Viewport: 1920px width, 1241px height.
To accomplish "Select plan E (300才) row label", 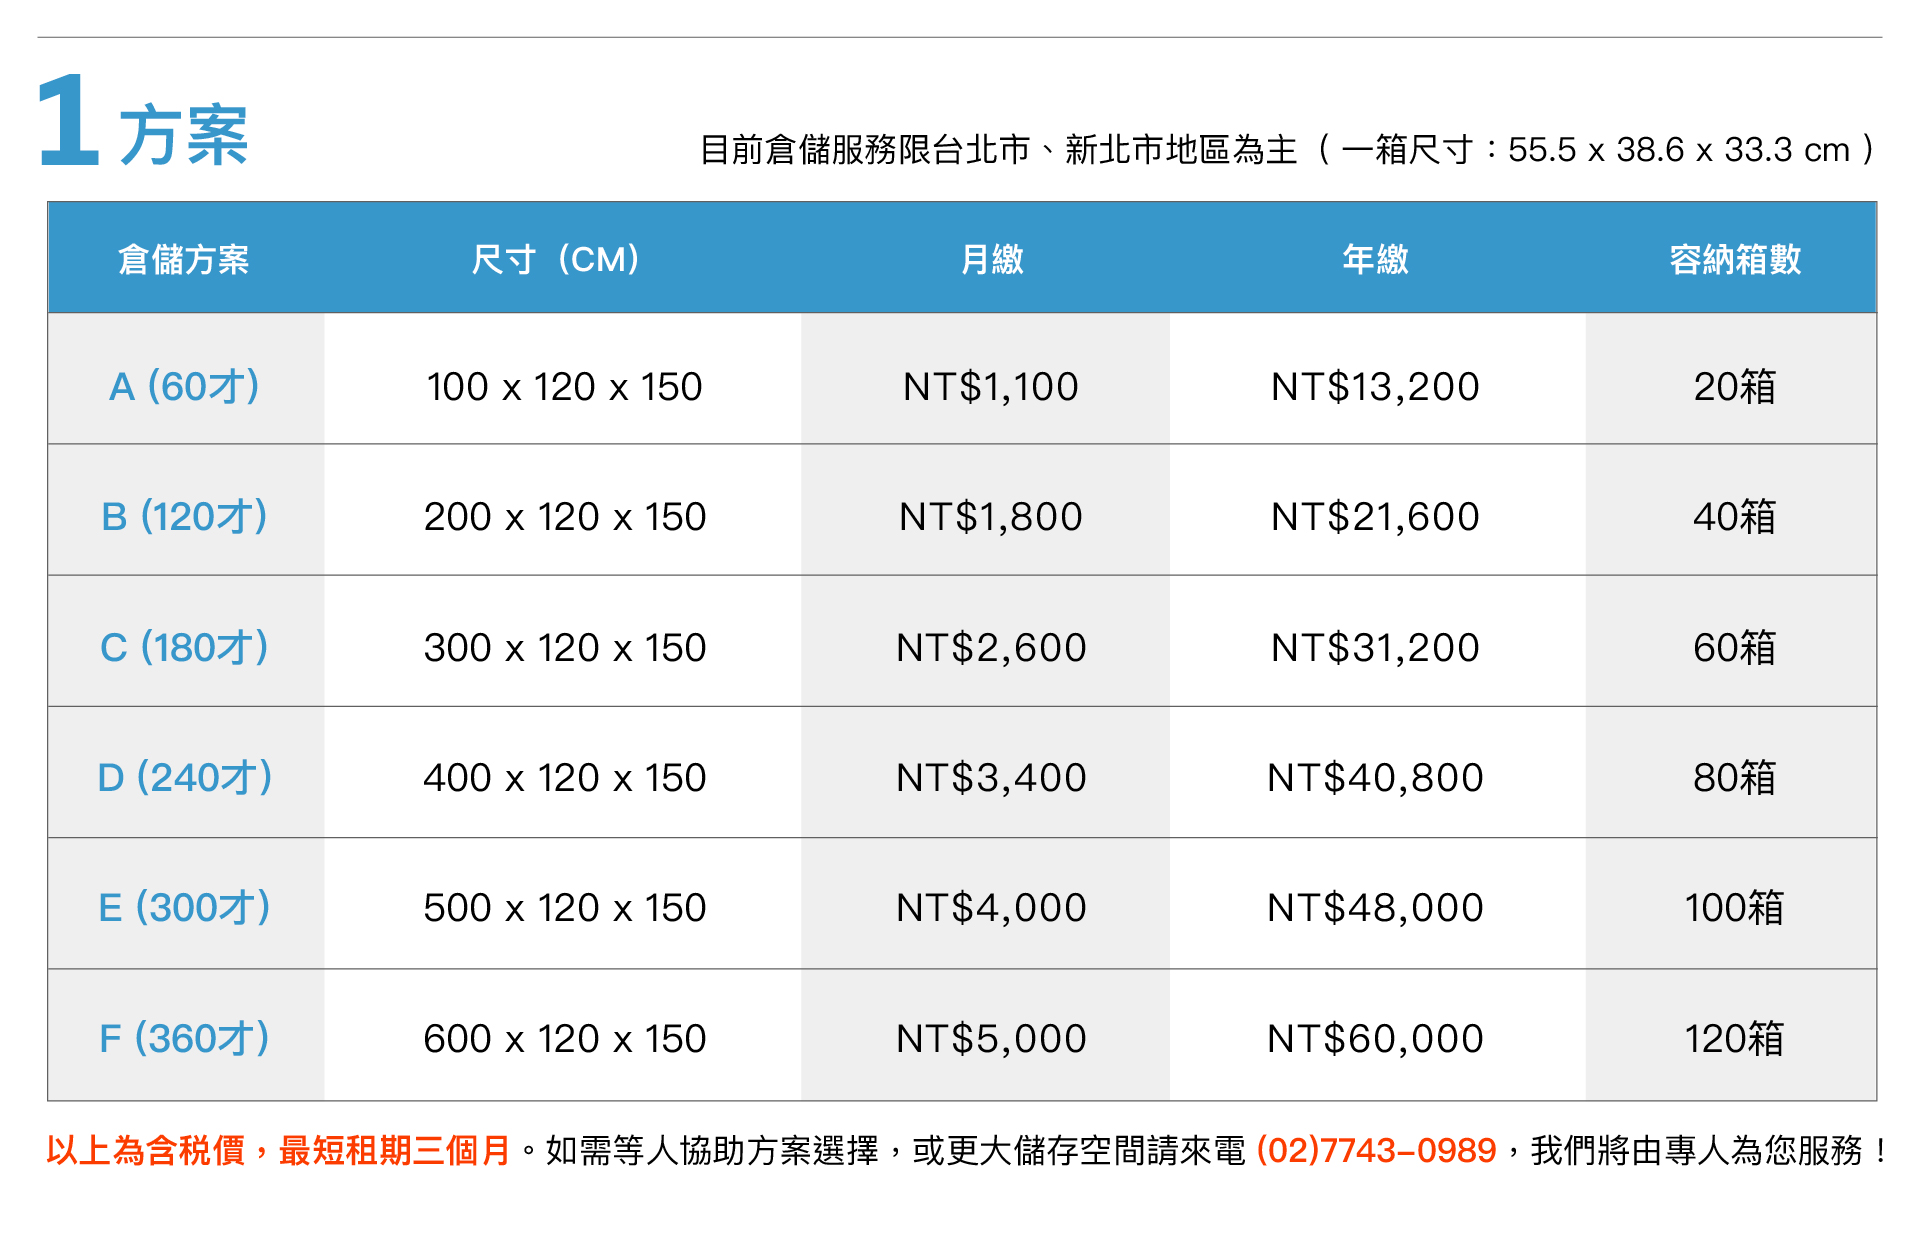I will [x=184, y=907].
